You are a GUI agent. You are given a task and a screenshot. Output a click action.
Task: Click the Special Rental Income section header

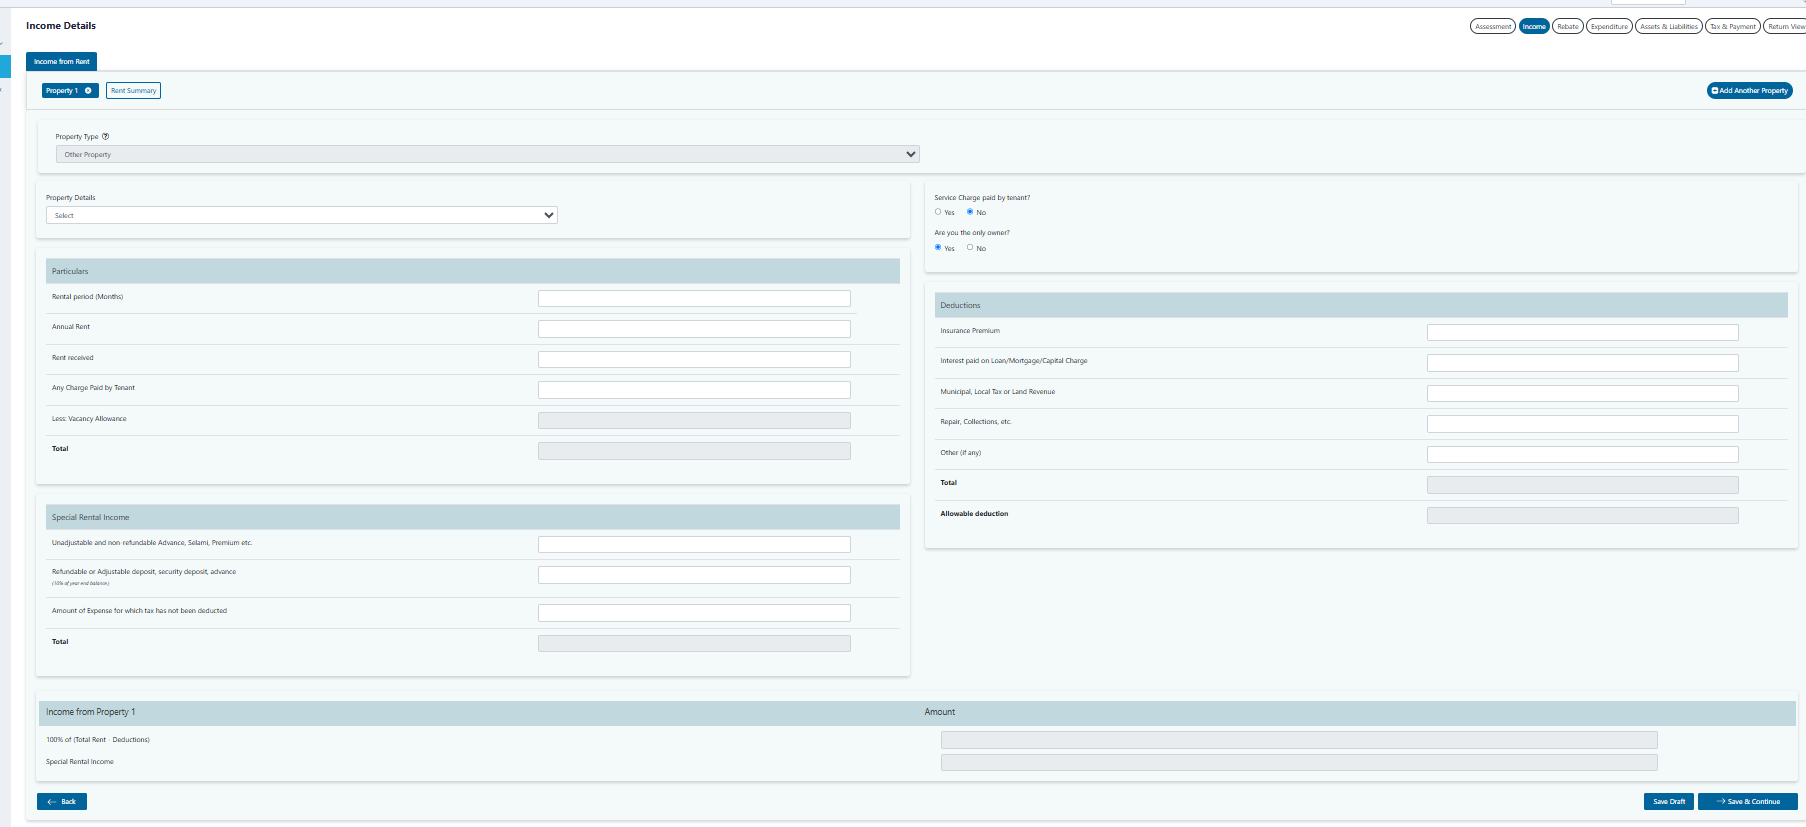click(473, 517)
